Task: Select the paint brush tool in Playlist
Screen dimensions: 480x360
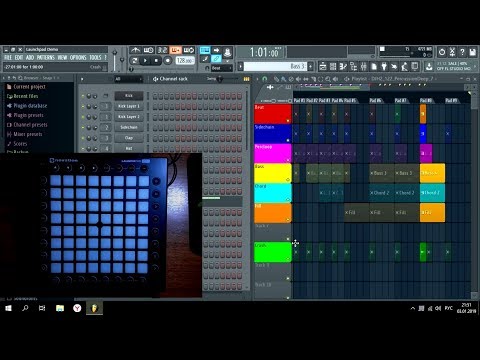Action: (283, 79)
